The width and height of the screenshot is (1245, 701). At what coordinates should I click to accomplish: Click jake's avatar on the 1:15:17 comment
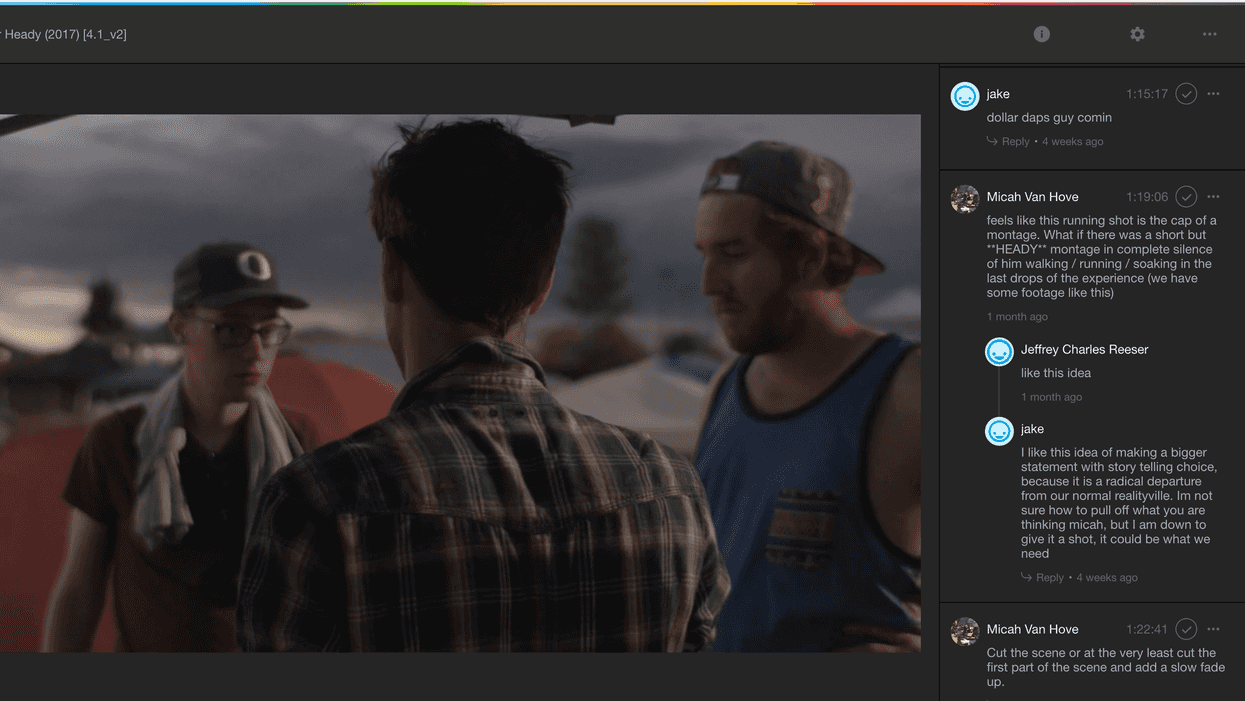tap(965, 97)
